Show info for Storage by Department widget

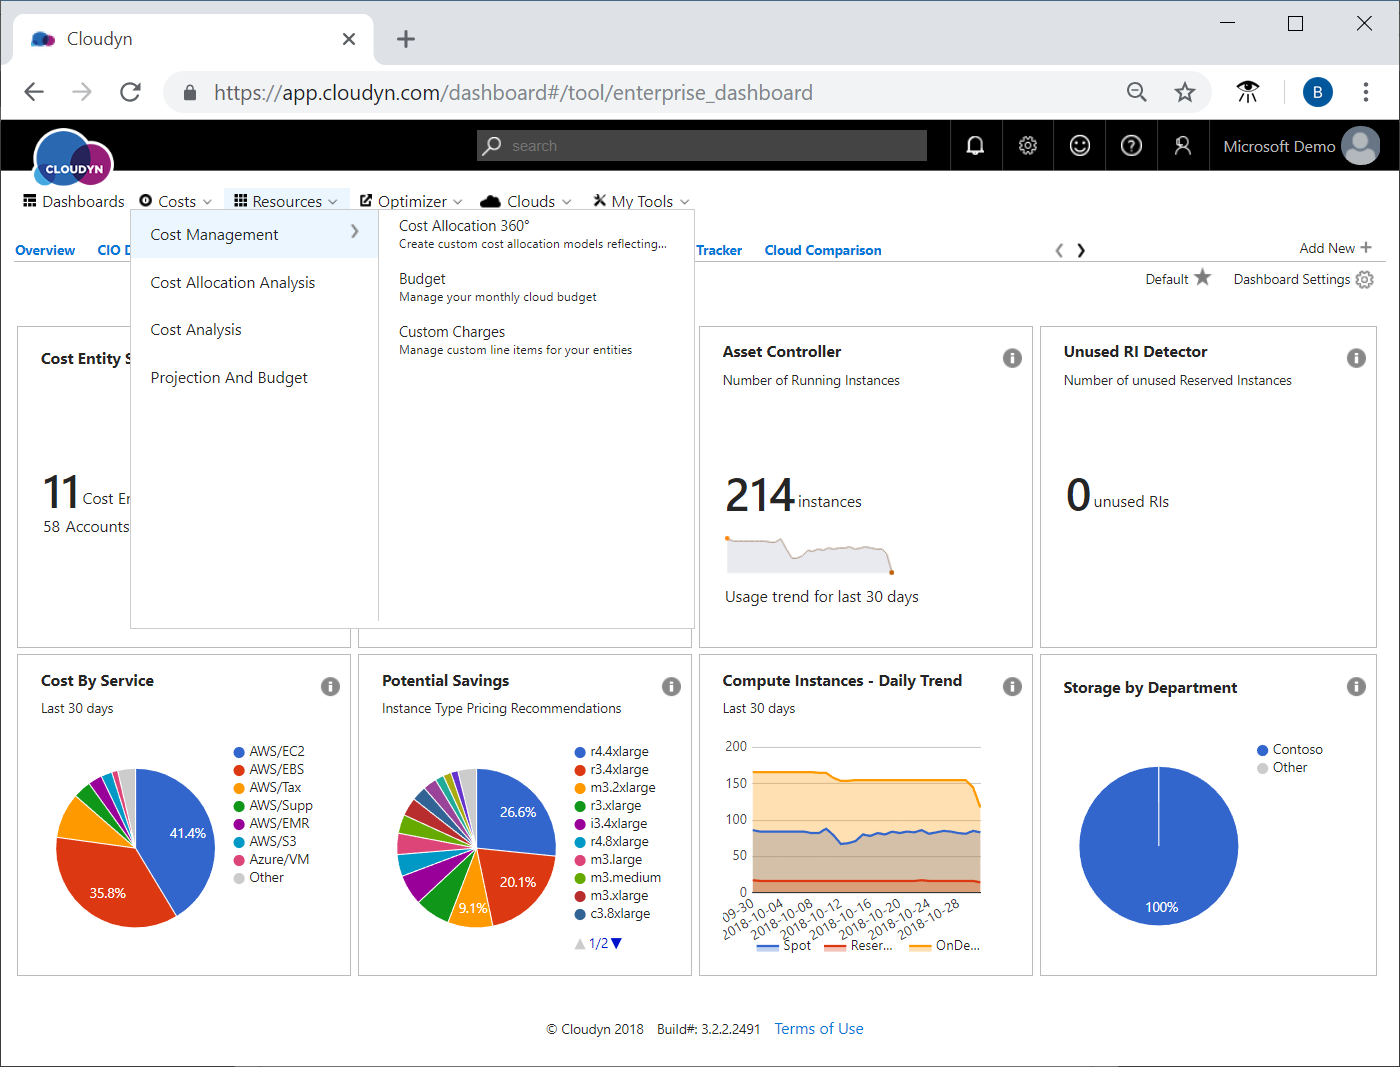click(1356, 686)
